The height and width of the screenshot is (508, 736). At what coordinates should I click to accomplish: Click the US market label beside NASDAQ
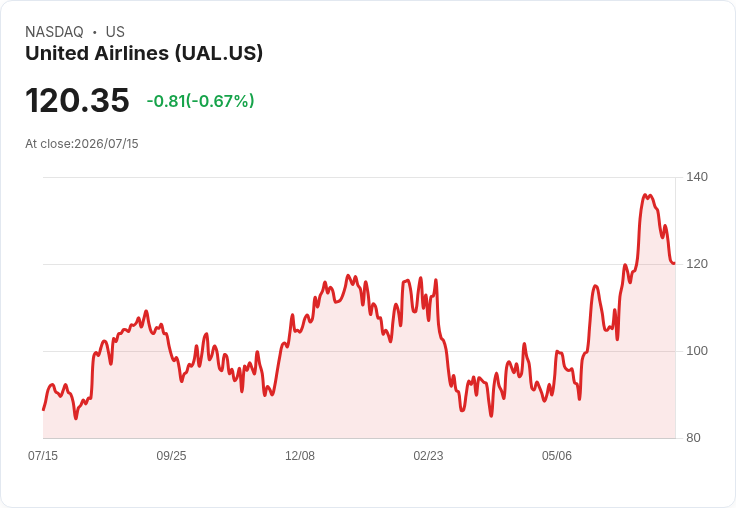(115, 32)
